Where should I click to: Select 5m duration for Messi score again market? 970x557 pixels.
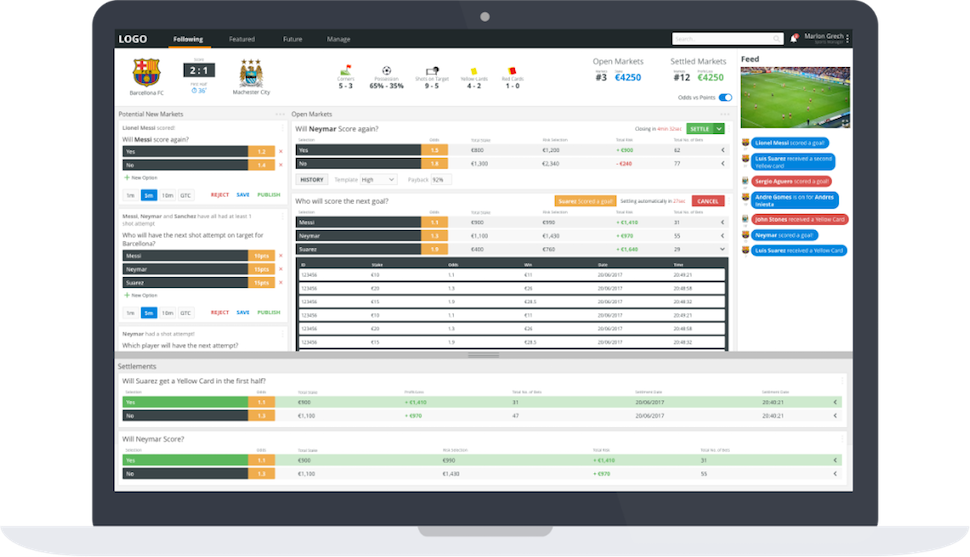tap(148, 195)
